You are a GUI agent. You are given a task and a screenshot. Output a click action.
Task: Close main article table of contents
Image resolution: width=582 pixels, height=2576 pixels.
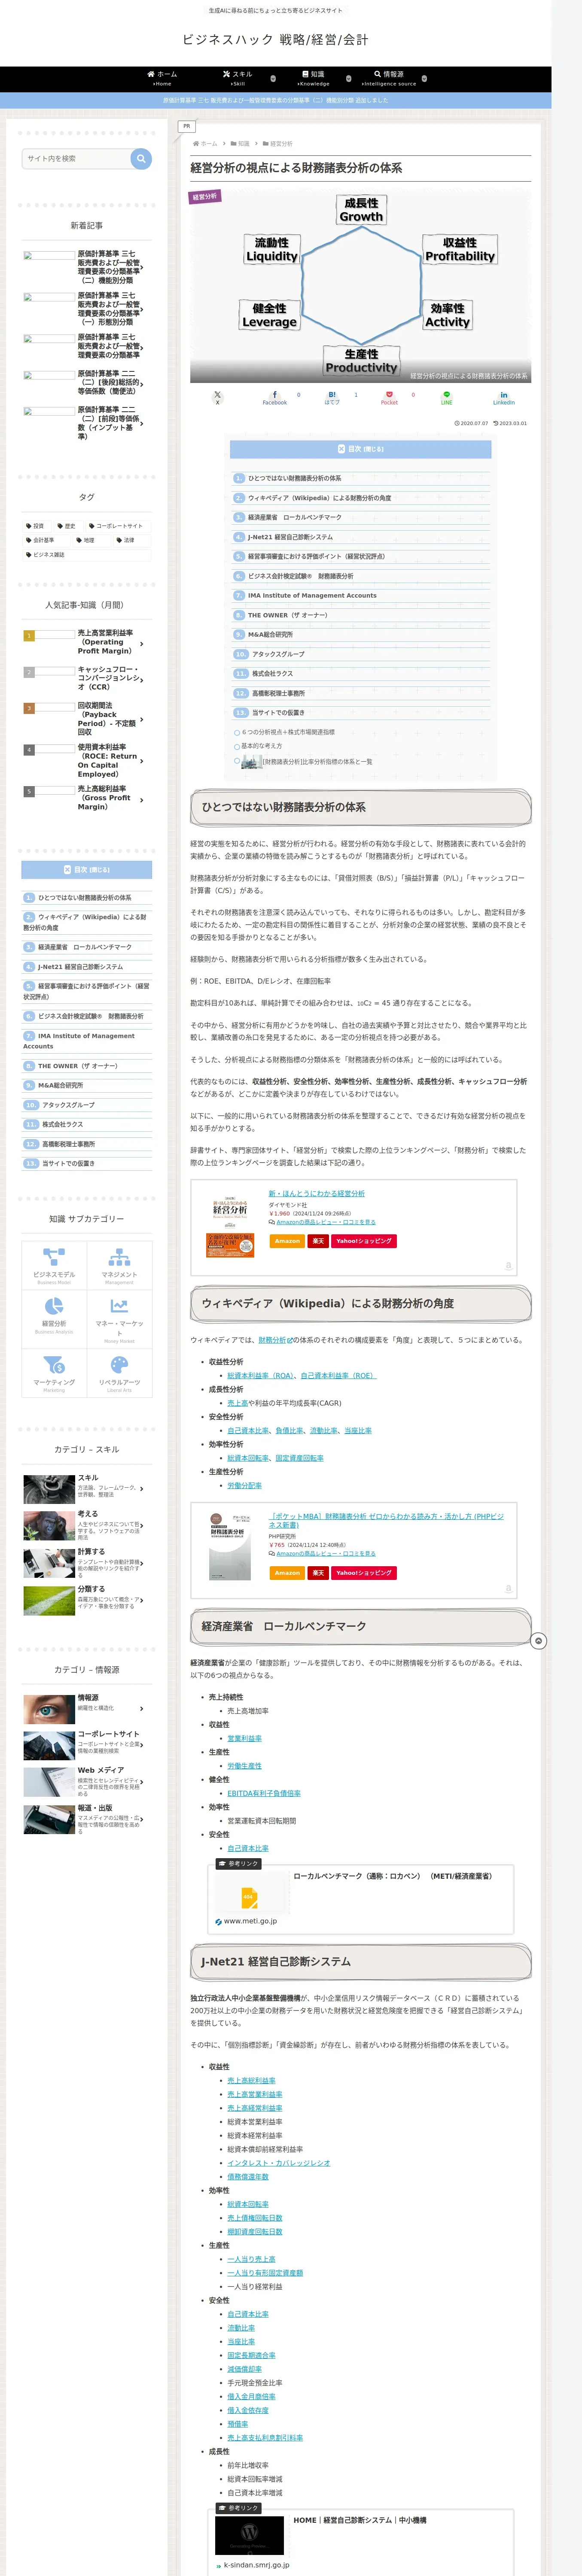tap(360, 449)
